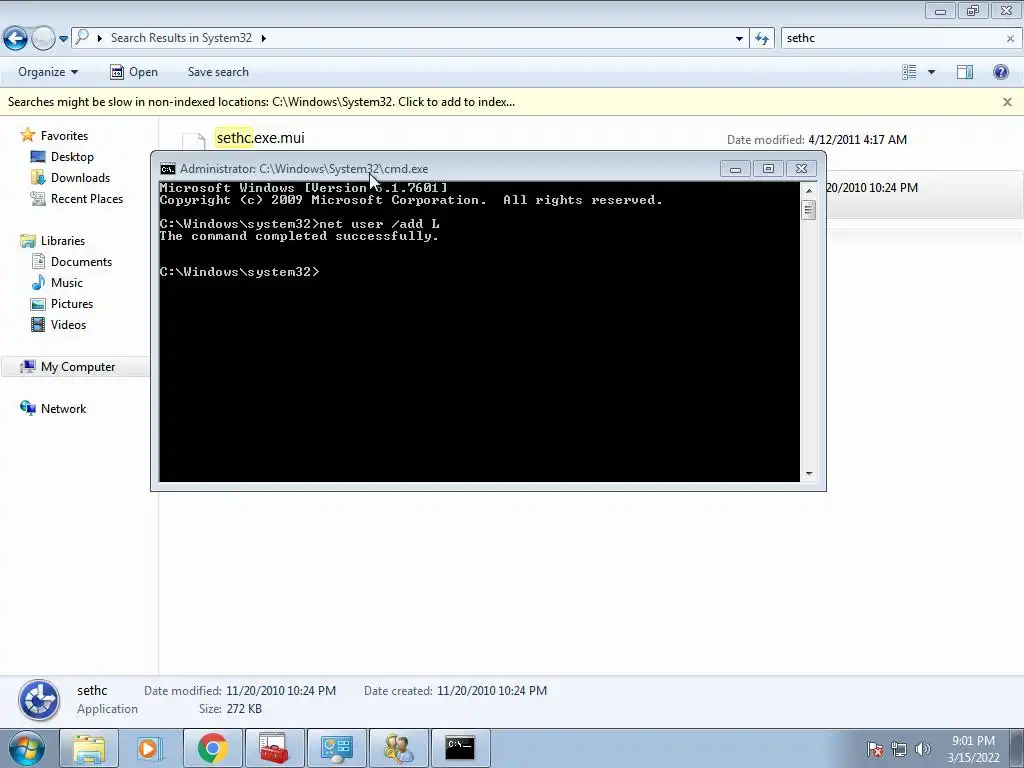Screen dimensions: 1024x768
Task: Click the cmd.exe window system icon
Action: coord(168,169)
